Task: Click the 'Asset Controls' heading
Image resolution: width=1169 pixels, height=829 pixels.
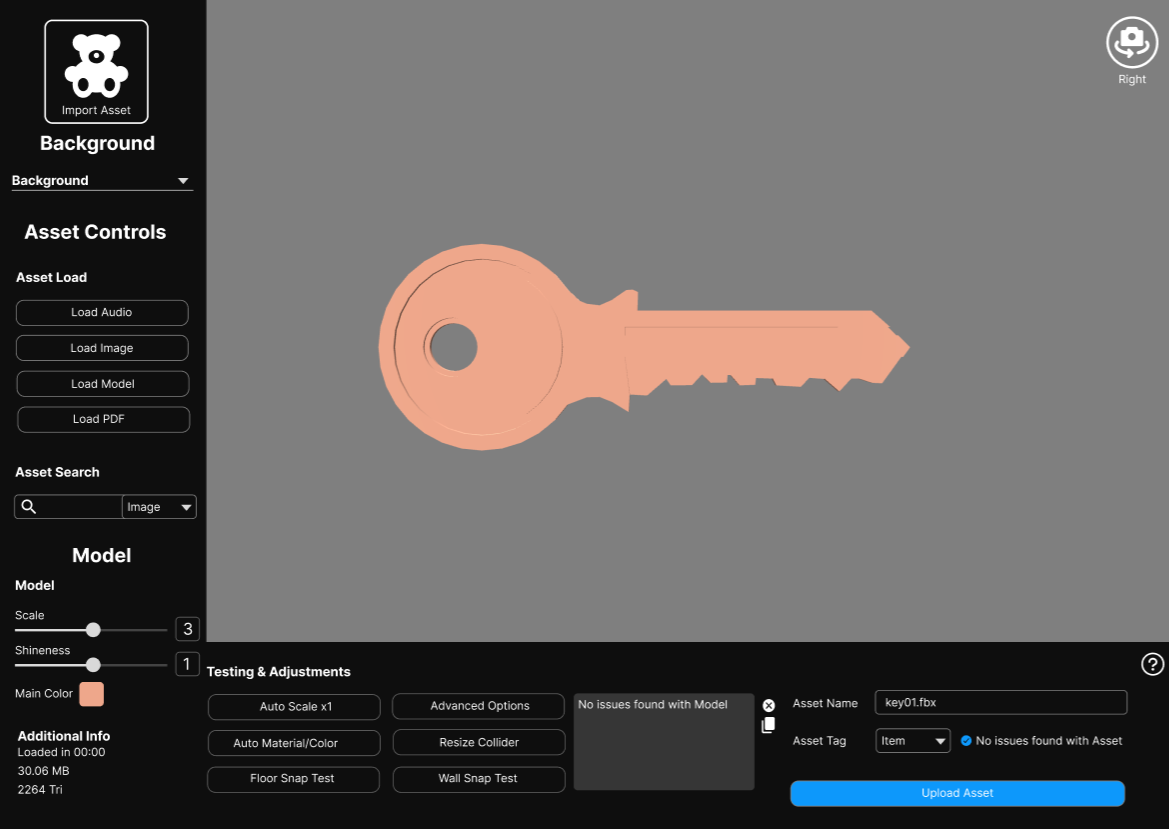Action: [x=95, y=232]
